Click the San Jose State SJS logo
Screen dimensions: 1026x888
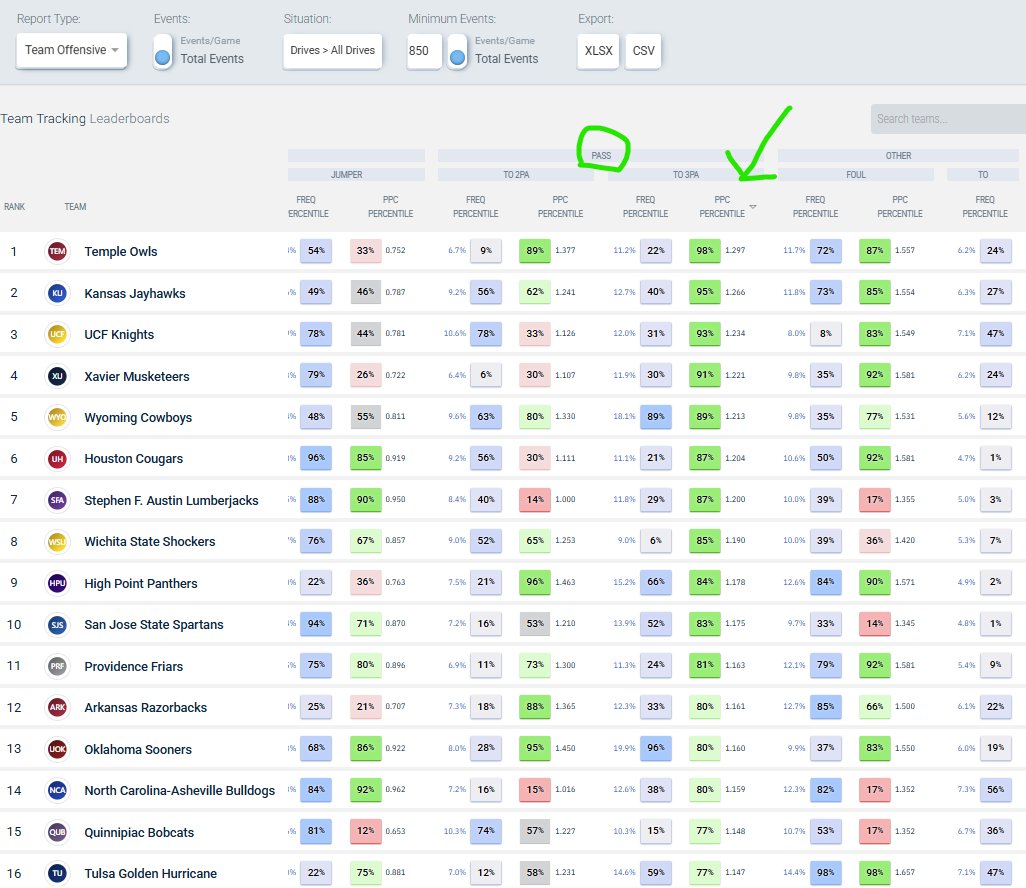click(58, 624)
